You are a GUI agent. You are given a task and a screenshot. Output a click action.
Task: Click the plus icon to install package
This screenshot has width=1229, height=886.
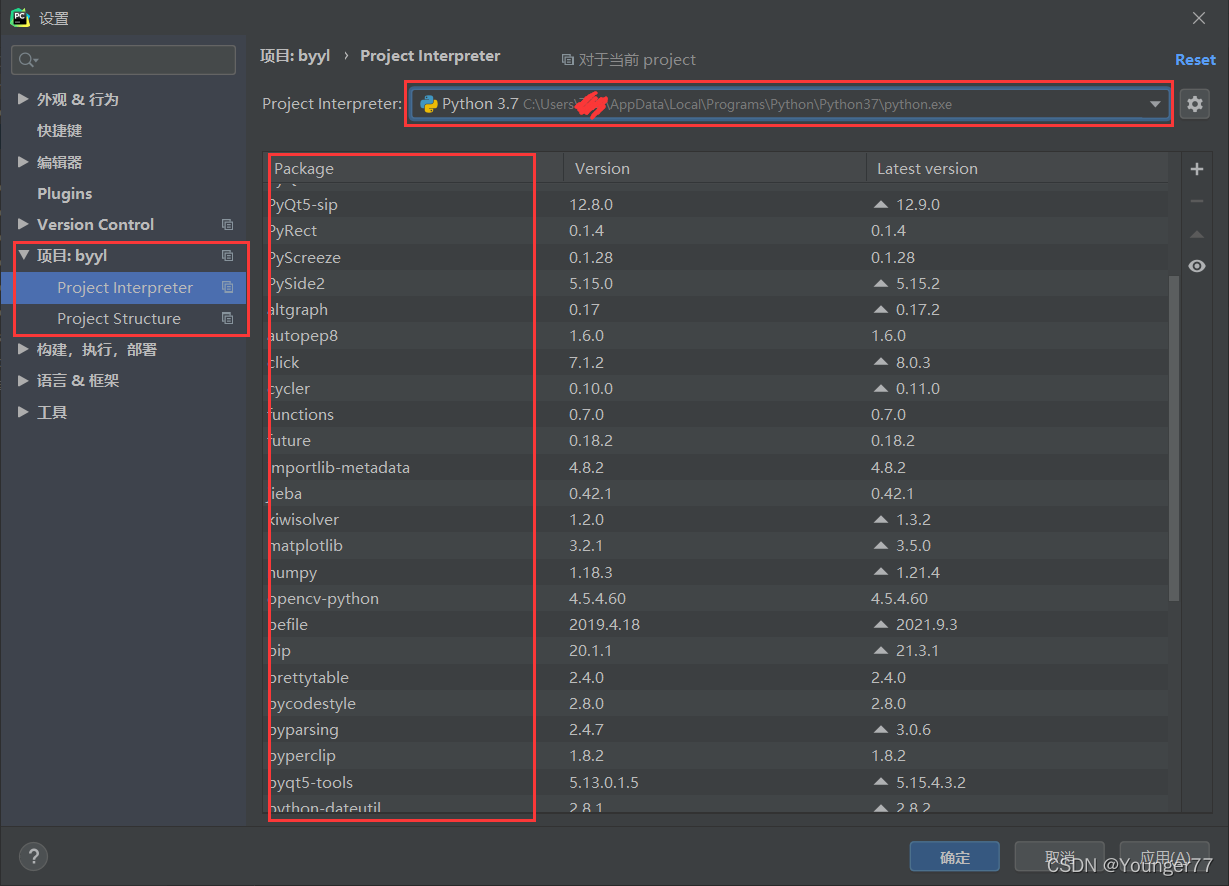(1196, 169)
